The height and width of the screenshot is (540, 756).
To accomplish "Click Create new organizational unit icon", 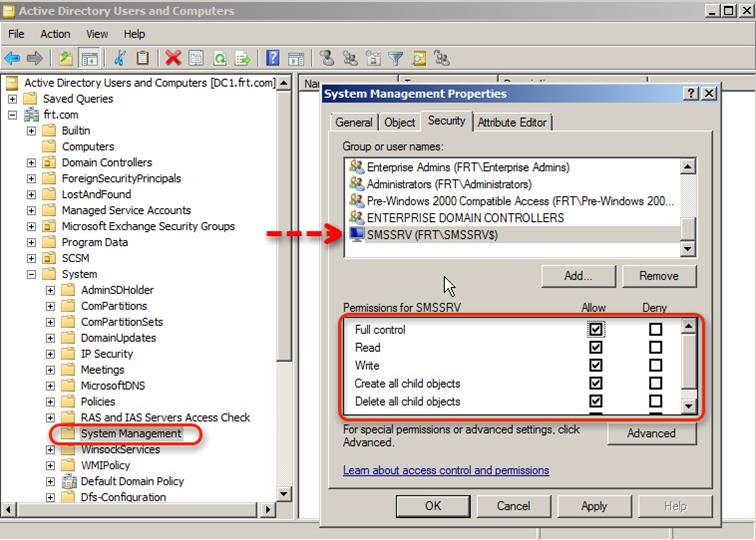I will (x=373, y=58).
